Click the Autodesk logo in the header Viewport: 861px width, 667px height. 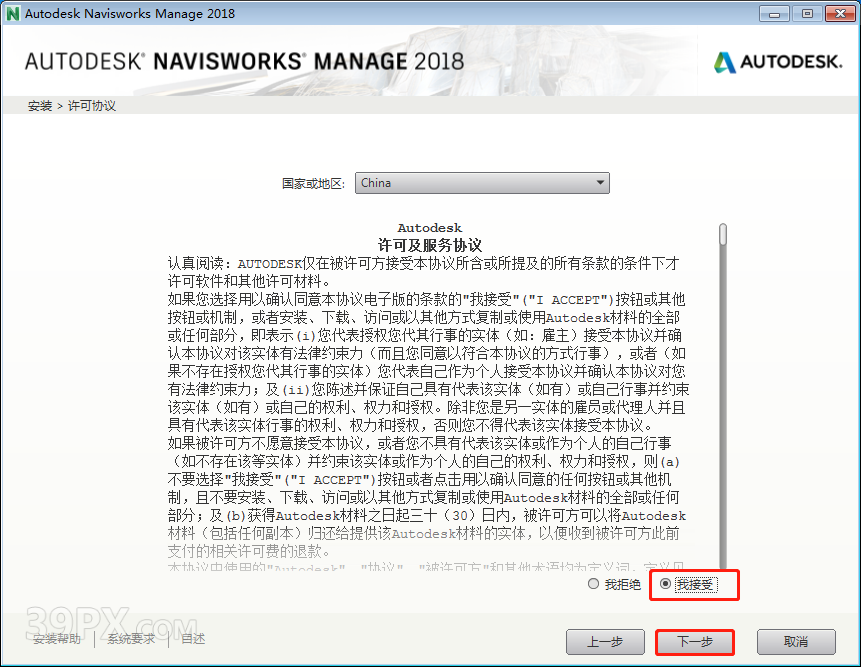point(777,62)
